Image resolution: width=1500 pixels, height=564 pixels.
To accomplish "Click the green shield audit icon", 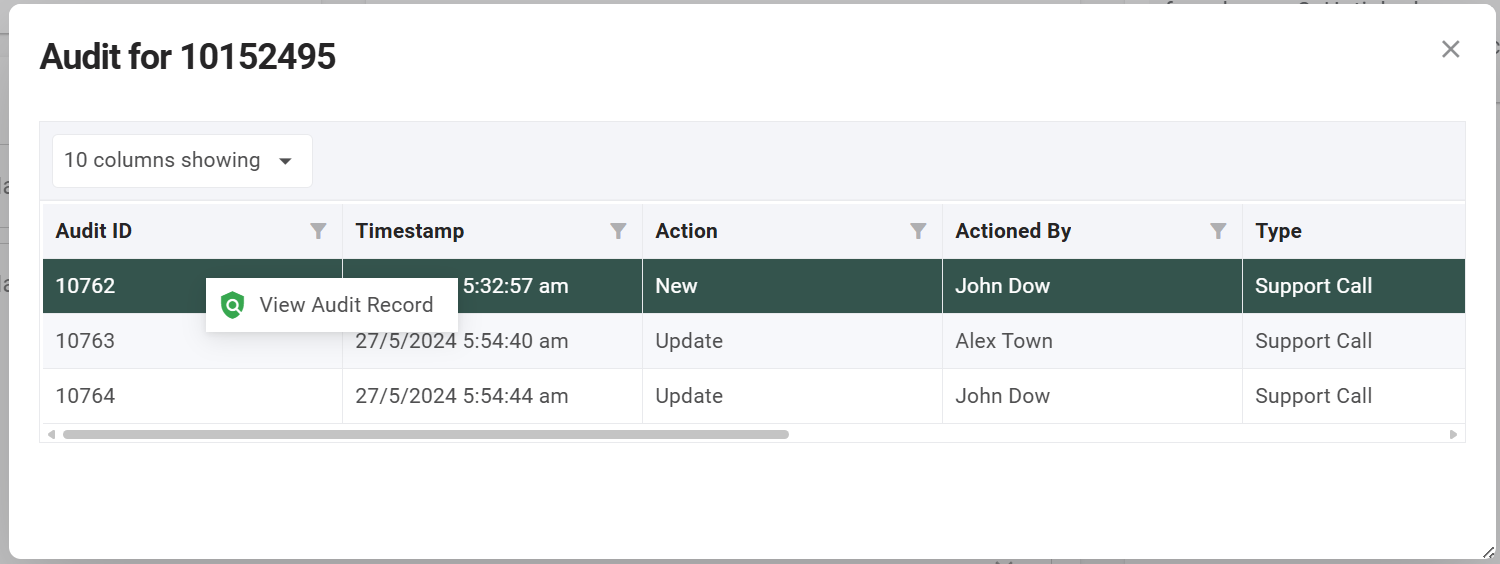I will pyautogui.click(x=233, y=305).
